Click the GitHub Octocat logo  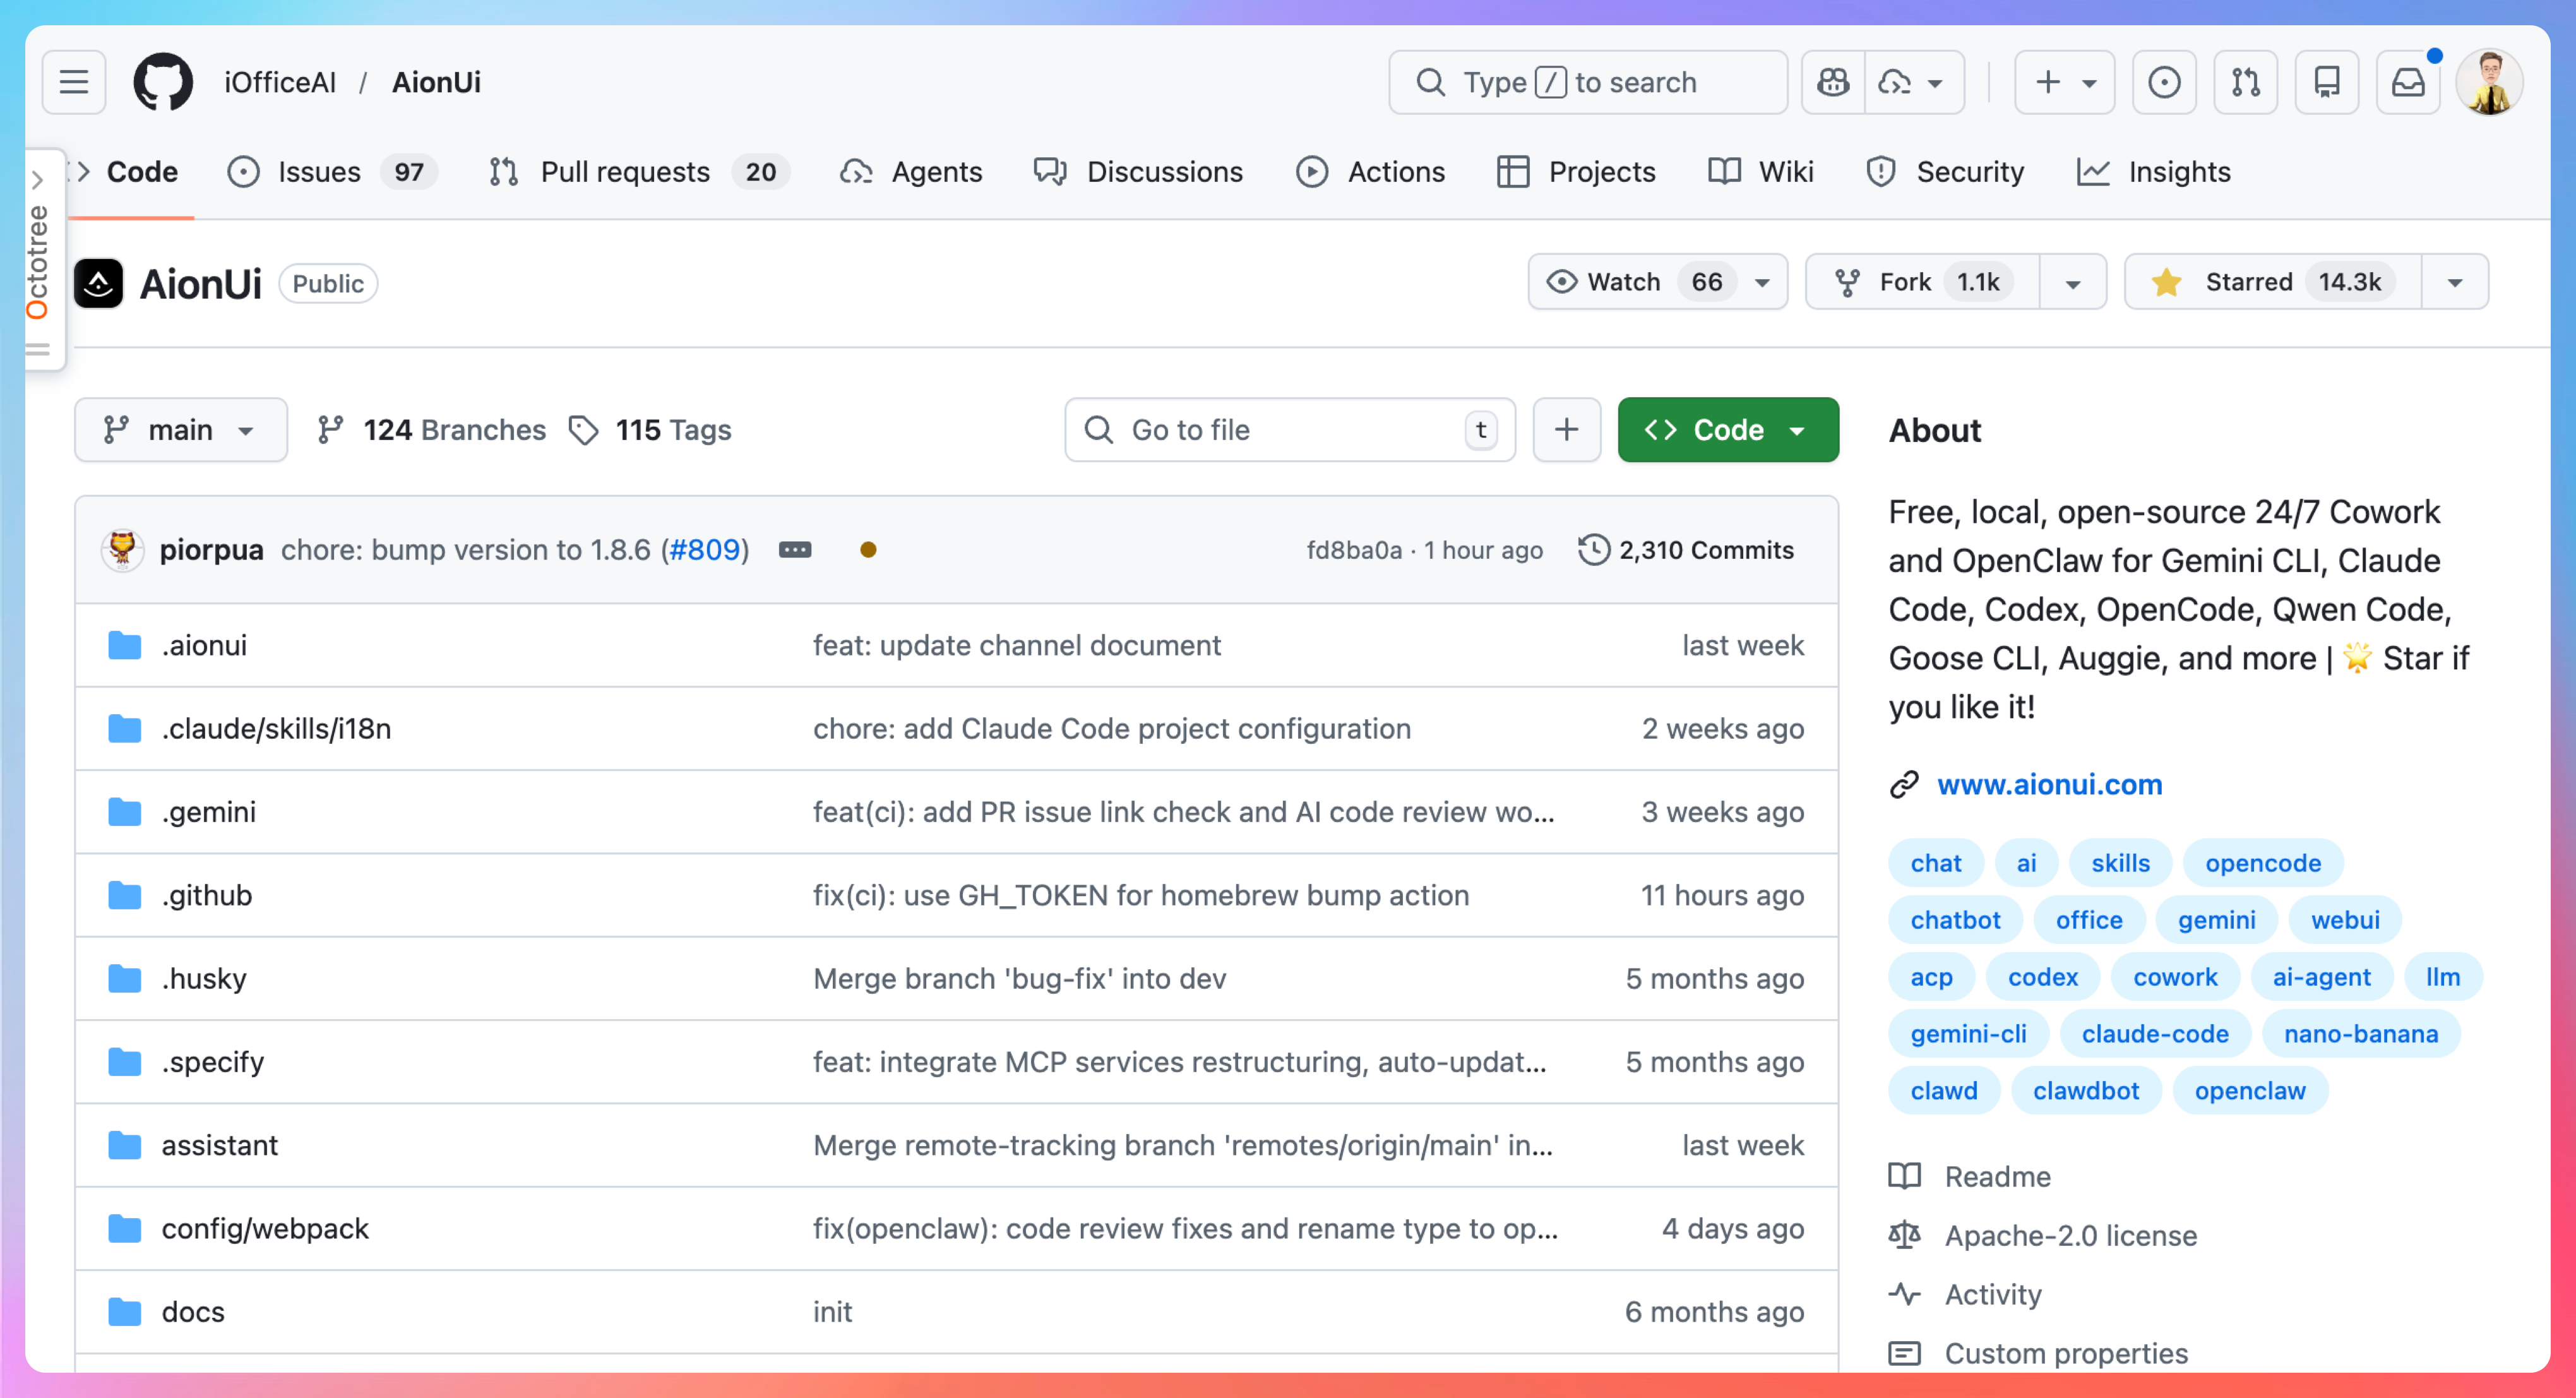[163, 82]
